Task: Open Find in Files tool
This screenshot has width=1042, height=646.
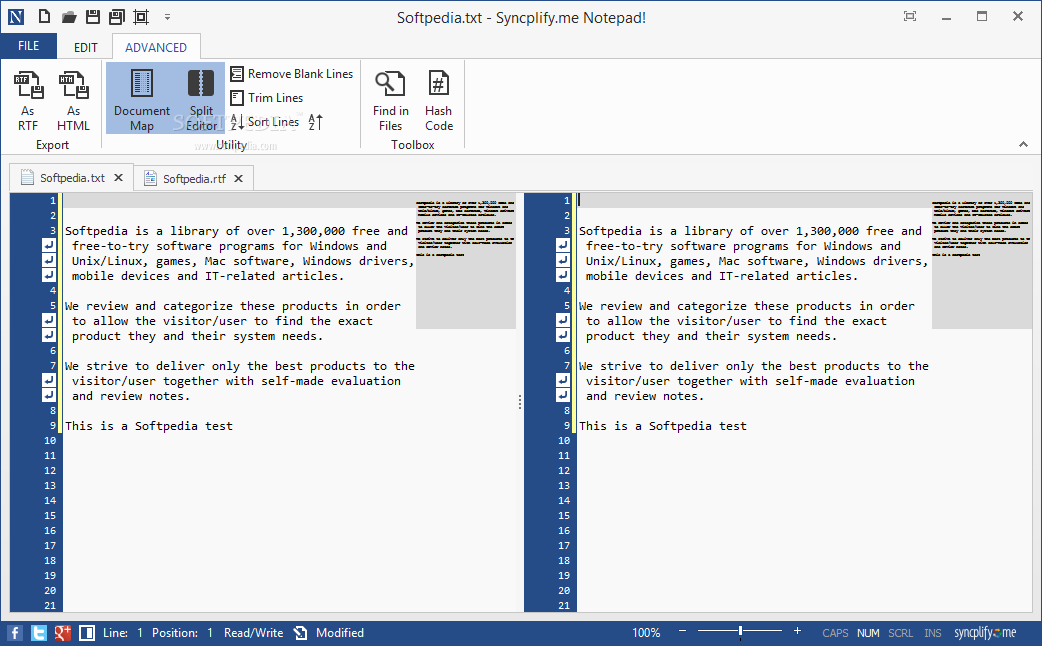Action: pos(391,100)
